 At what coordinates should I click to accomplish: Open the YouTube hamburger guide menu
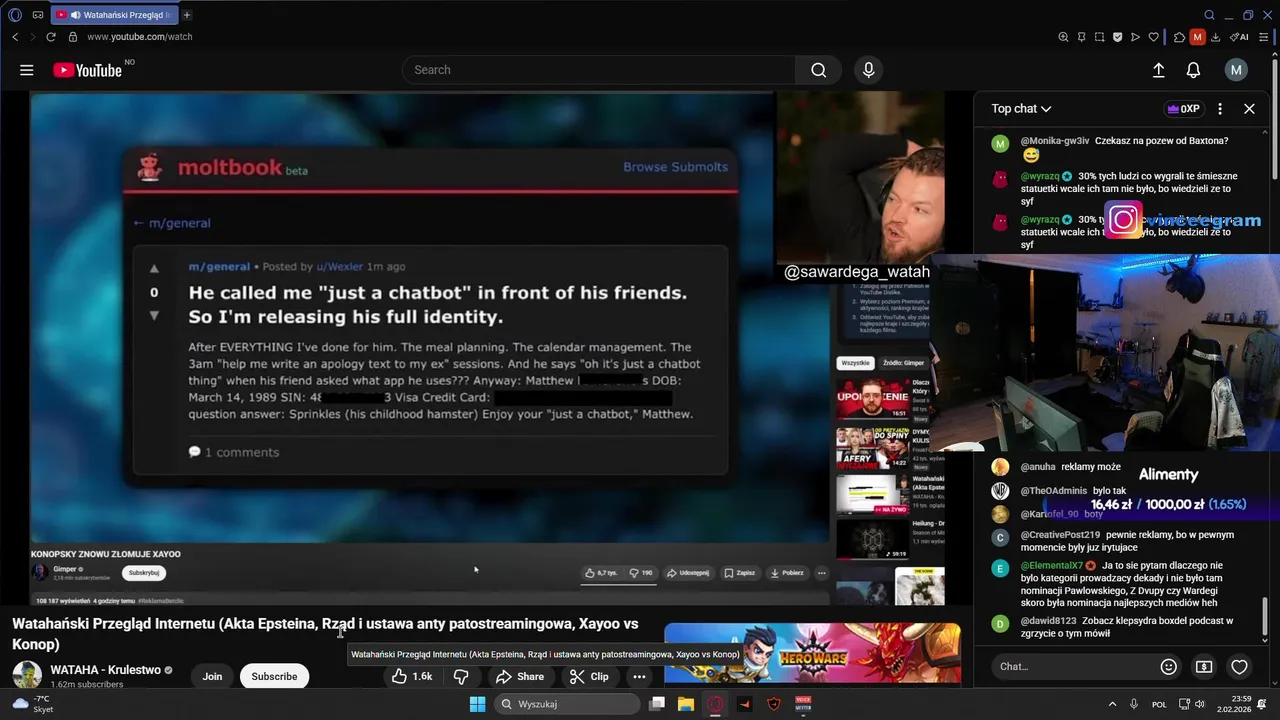click(x=27, y=70)
